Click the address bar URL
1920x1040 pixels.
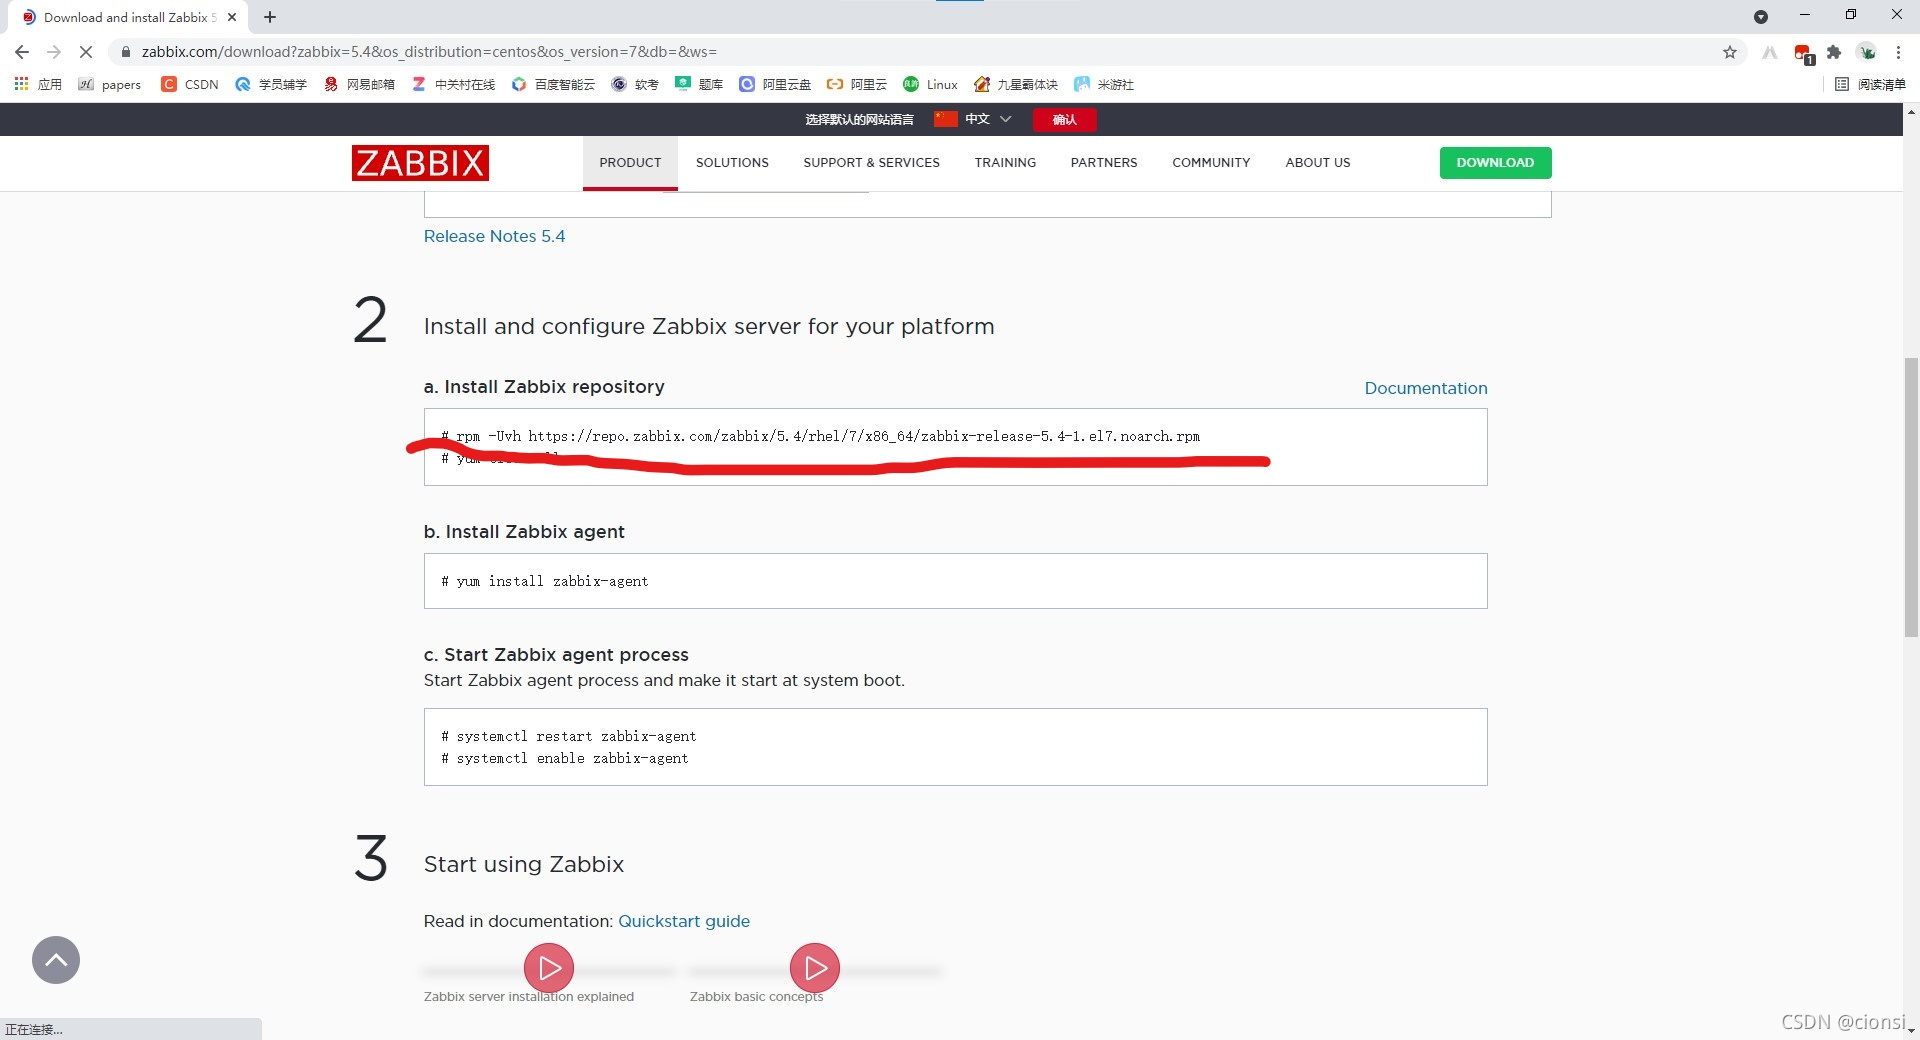tap(429, 52)
